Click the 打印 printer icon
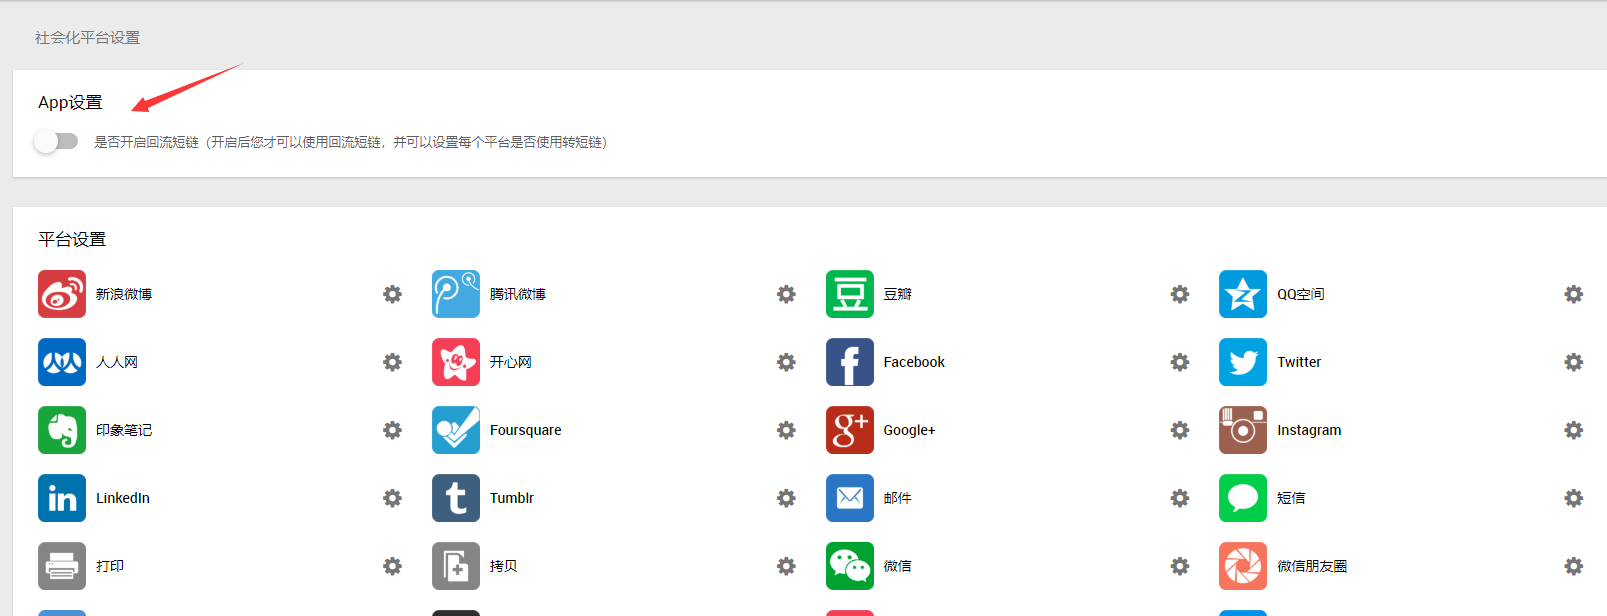Image resolution: width=1607 pixels, height=616 pixels. [62, 566]
